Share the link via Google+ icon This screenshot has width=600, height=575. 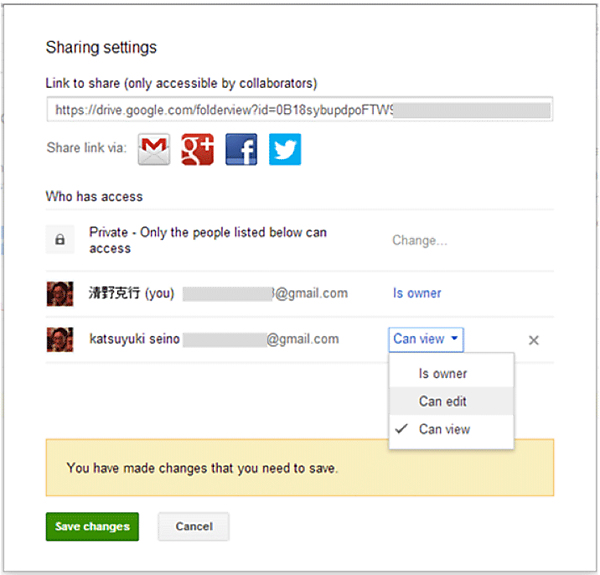(x=197, y=149)
